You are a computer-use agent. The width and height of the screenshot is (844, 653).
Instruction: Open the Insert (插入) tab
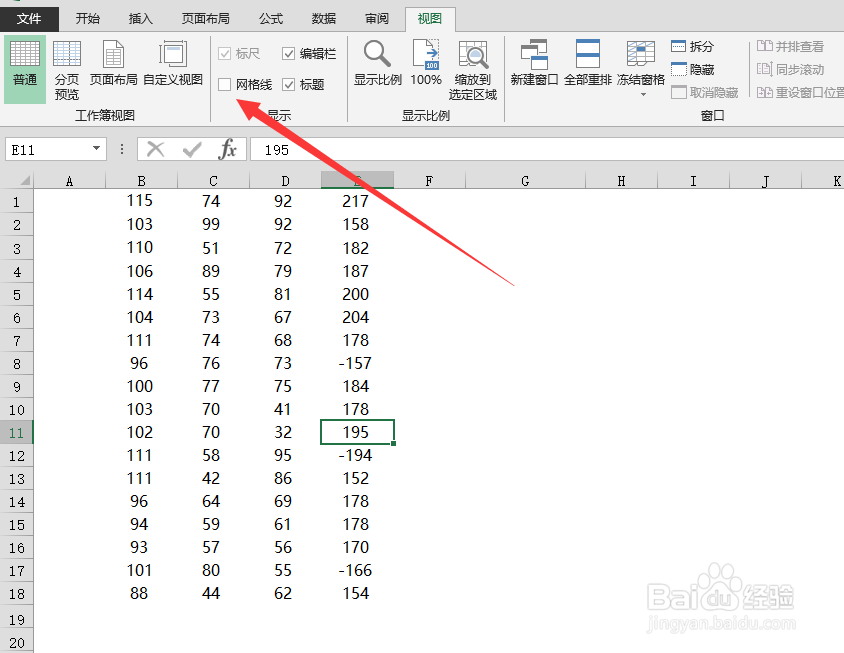pos(140,19)
